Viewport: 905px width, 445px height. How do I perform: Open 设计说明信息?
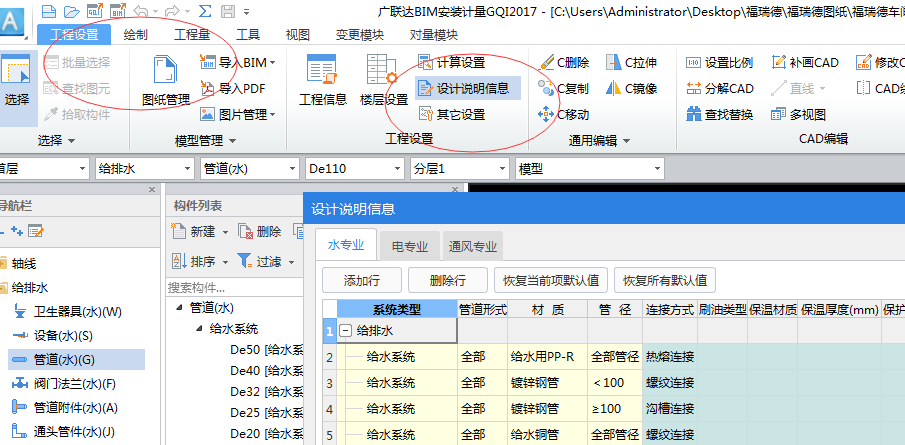[x=468, y=88]
